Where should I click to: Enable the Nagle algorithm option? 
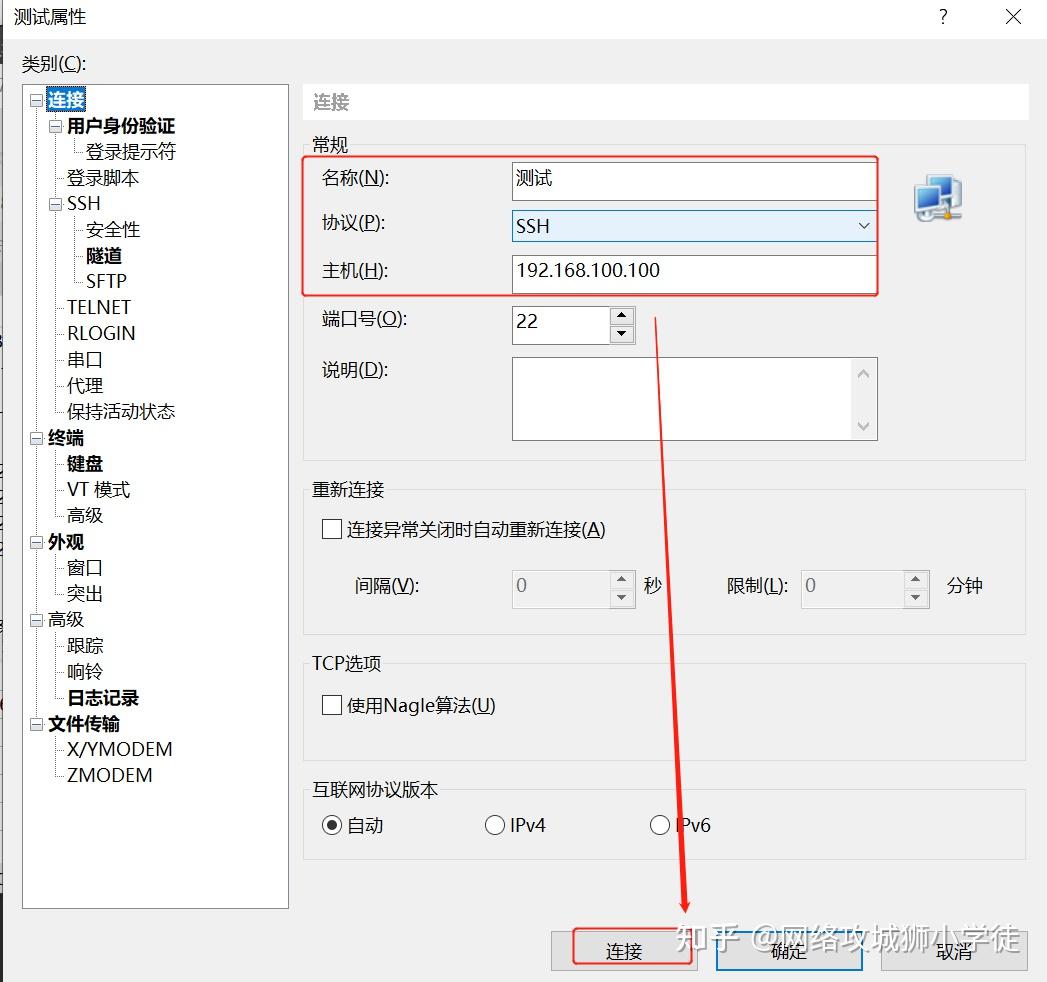pos(331,705)
